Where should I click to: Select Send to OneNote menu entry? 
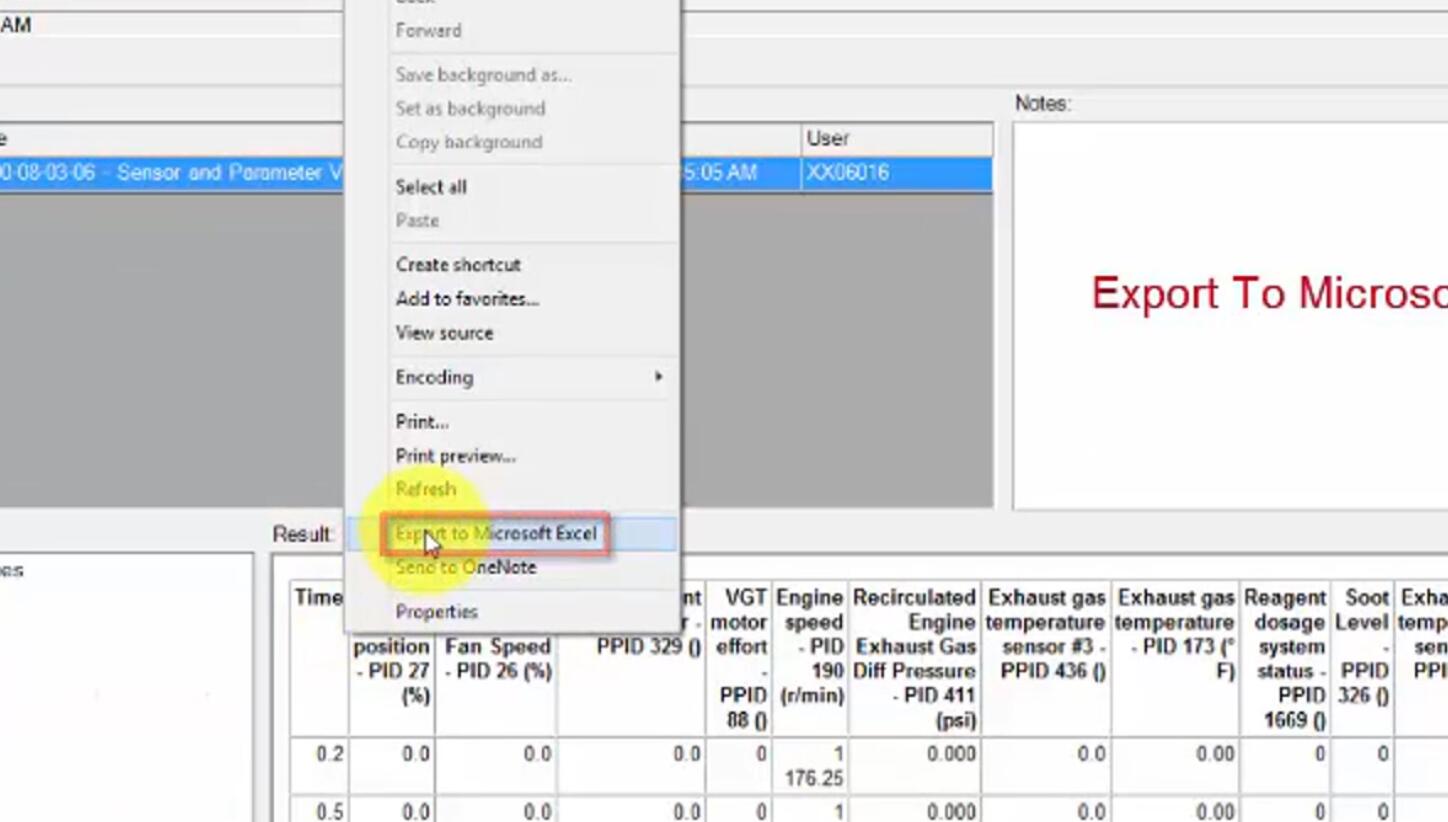(466, 567)
